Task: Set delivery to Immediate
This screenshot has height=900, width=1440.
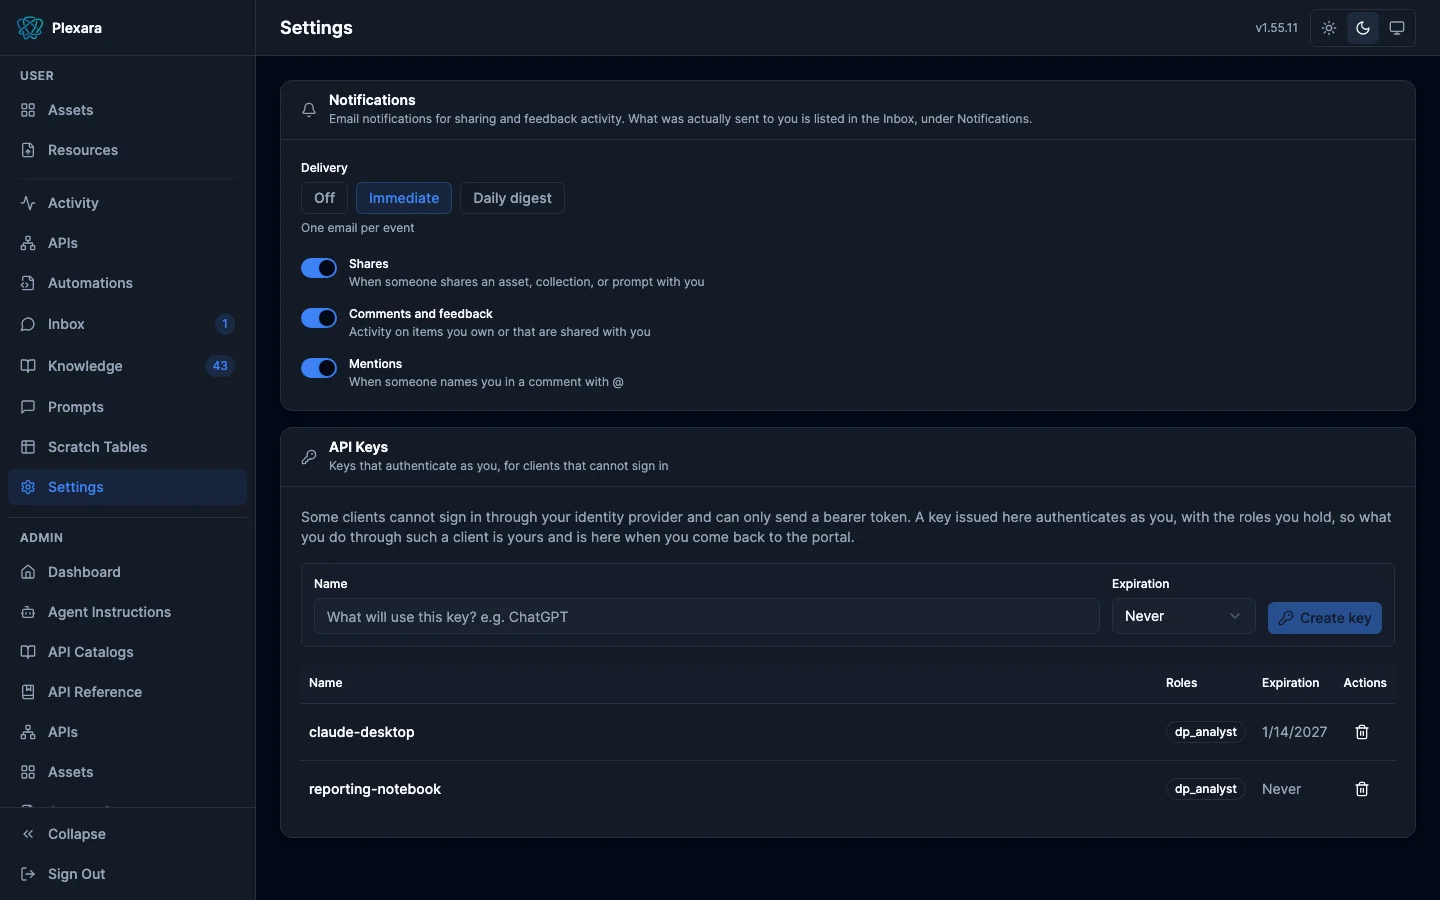Action: 404,198
